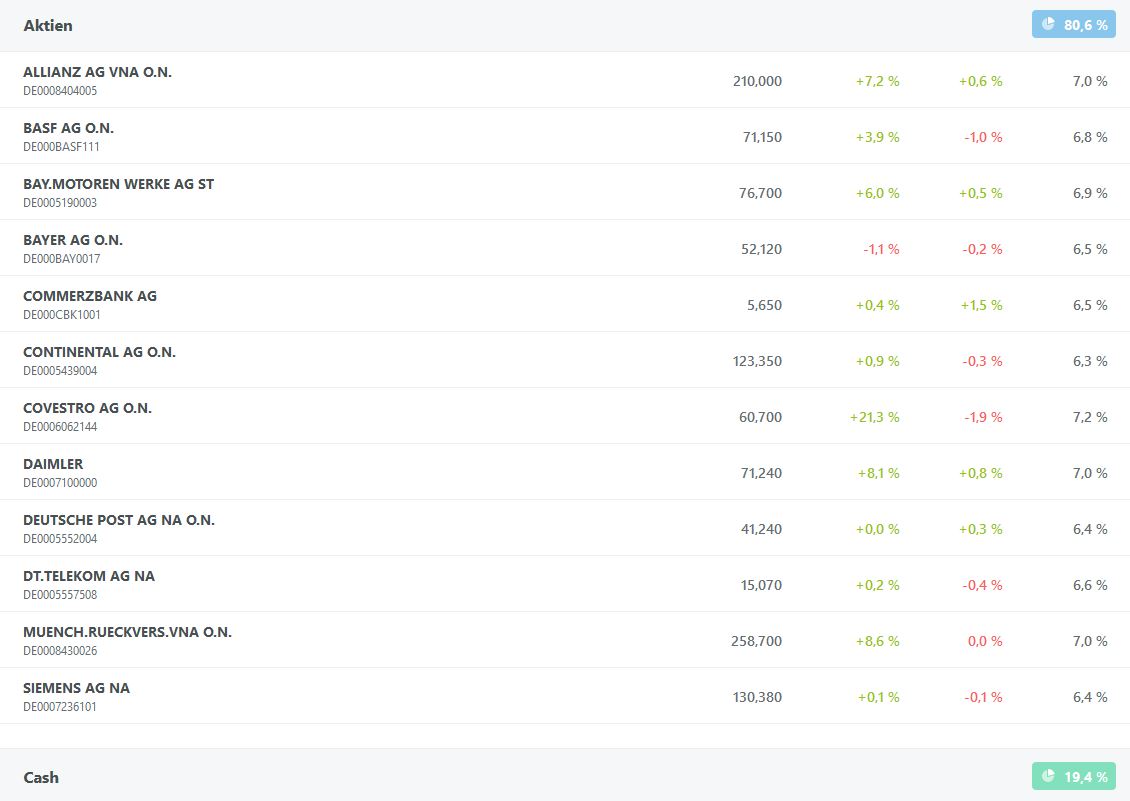Expand the Aktien section header

pos(48,25)
